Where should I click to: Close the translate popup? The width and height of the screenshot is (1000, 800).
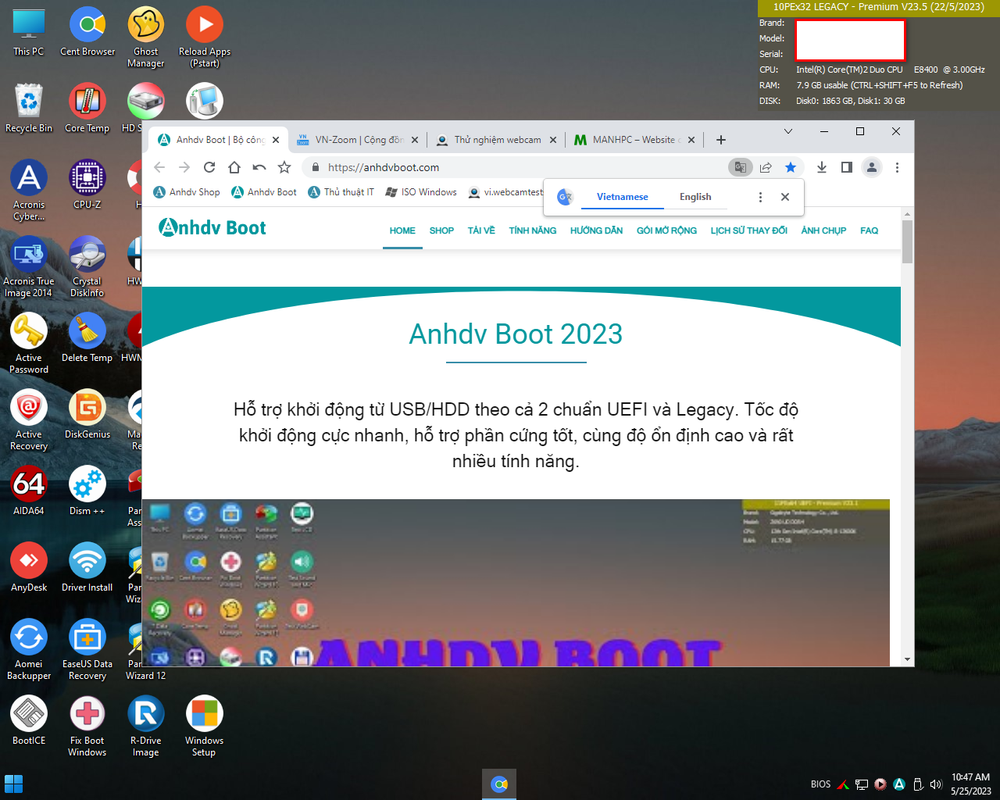(x=785, y=197)
